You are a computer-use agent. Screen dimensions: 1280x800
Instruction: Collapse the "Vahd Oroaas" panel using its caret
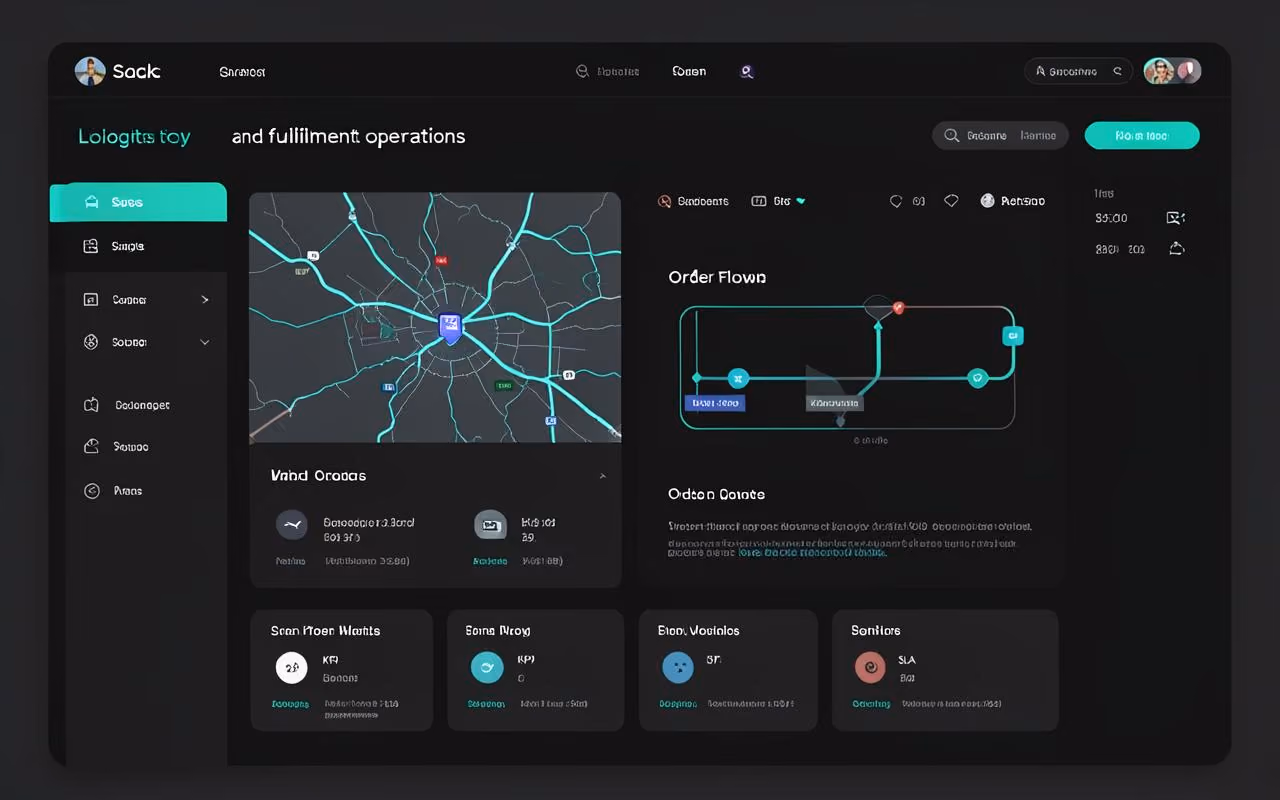click(x=602, y=477)
